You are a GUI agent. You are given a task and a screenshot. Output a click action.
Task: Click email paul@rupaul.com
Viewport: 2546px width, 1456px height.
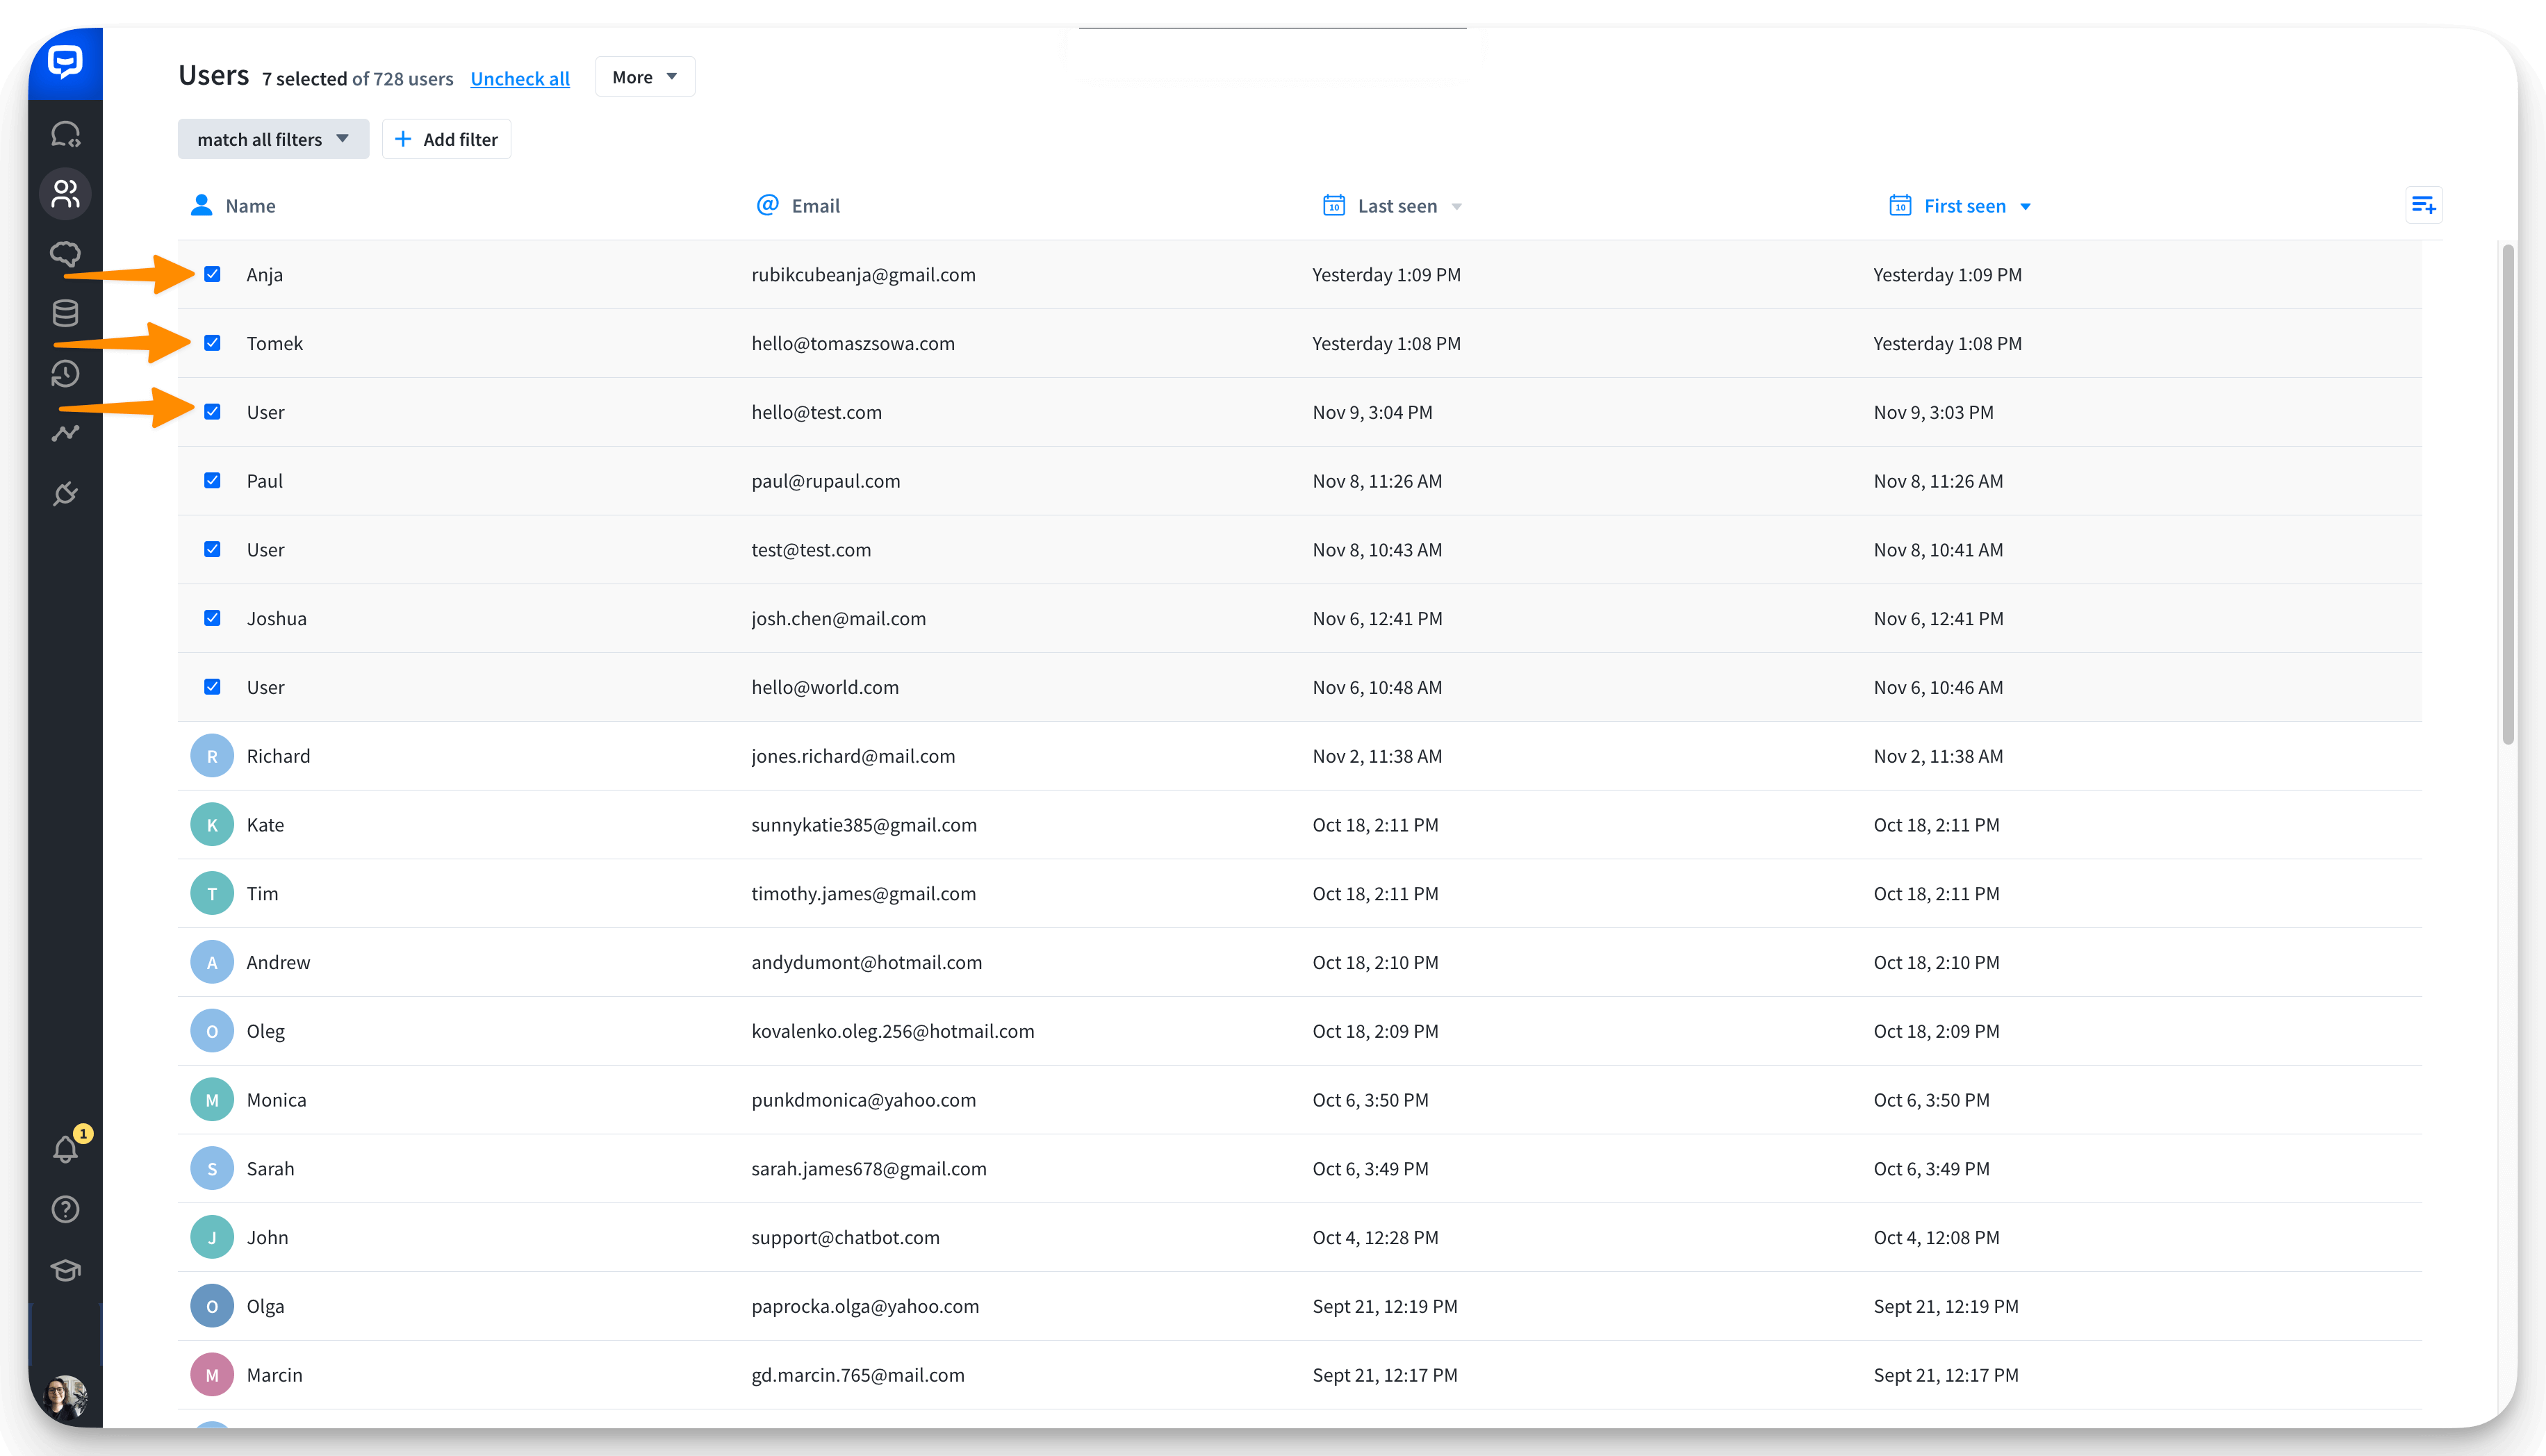826,481
